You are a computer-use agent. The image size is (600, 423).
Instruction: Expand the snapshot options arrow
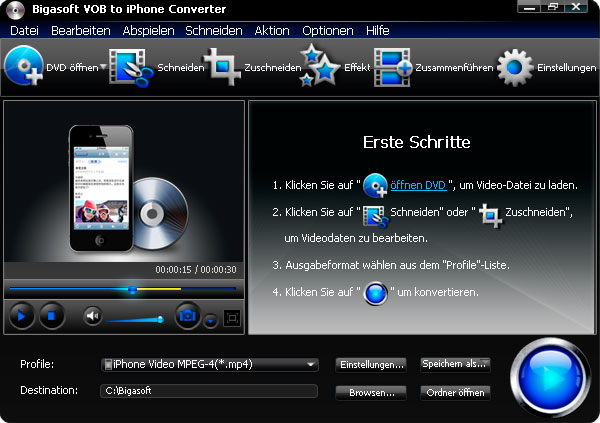[x=210, y=321]
